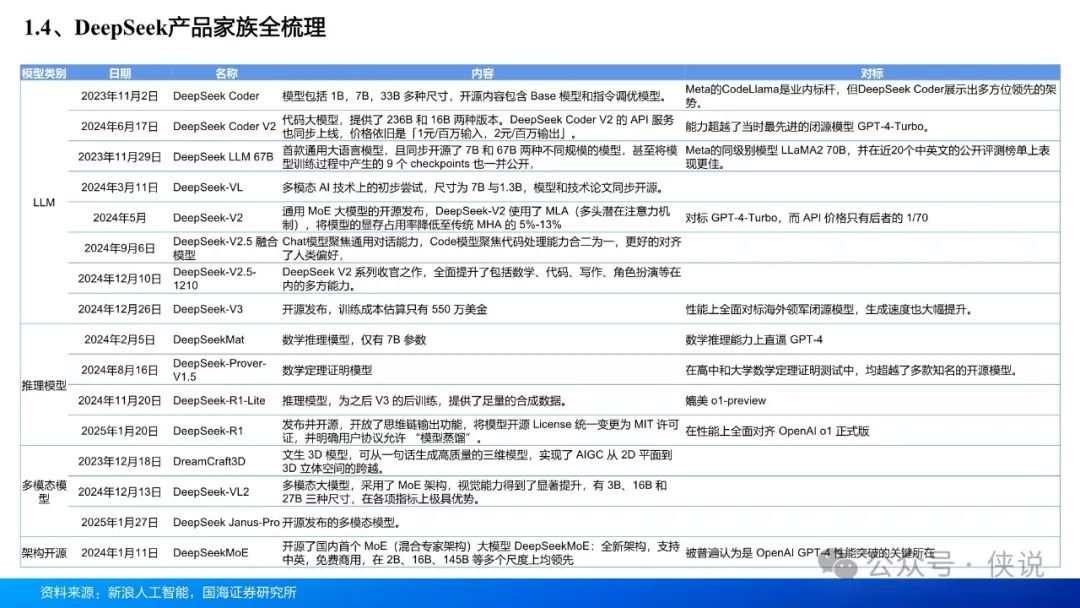Viewport: 1080px width, 608px height.
Task: Click the "模型类别" column header
Action: point(44,73)
